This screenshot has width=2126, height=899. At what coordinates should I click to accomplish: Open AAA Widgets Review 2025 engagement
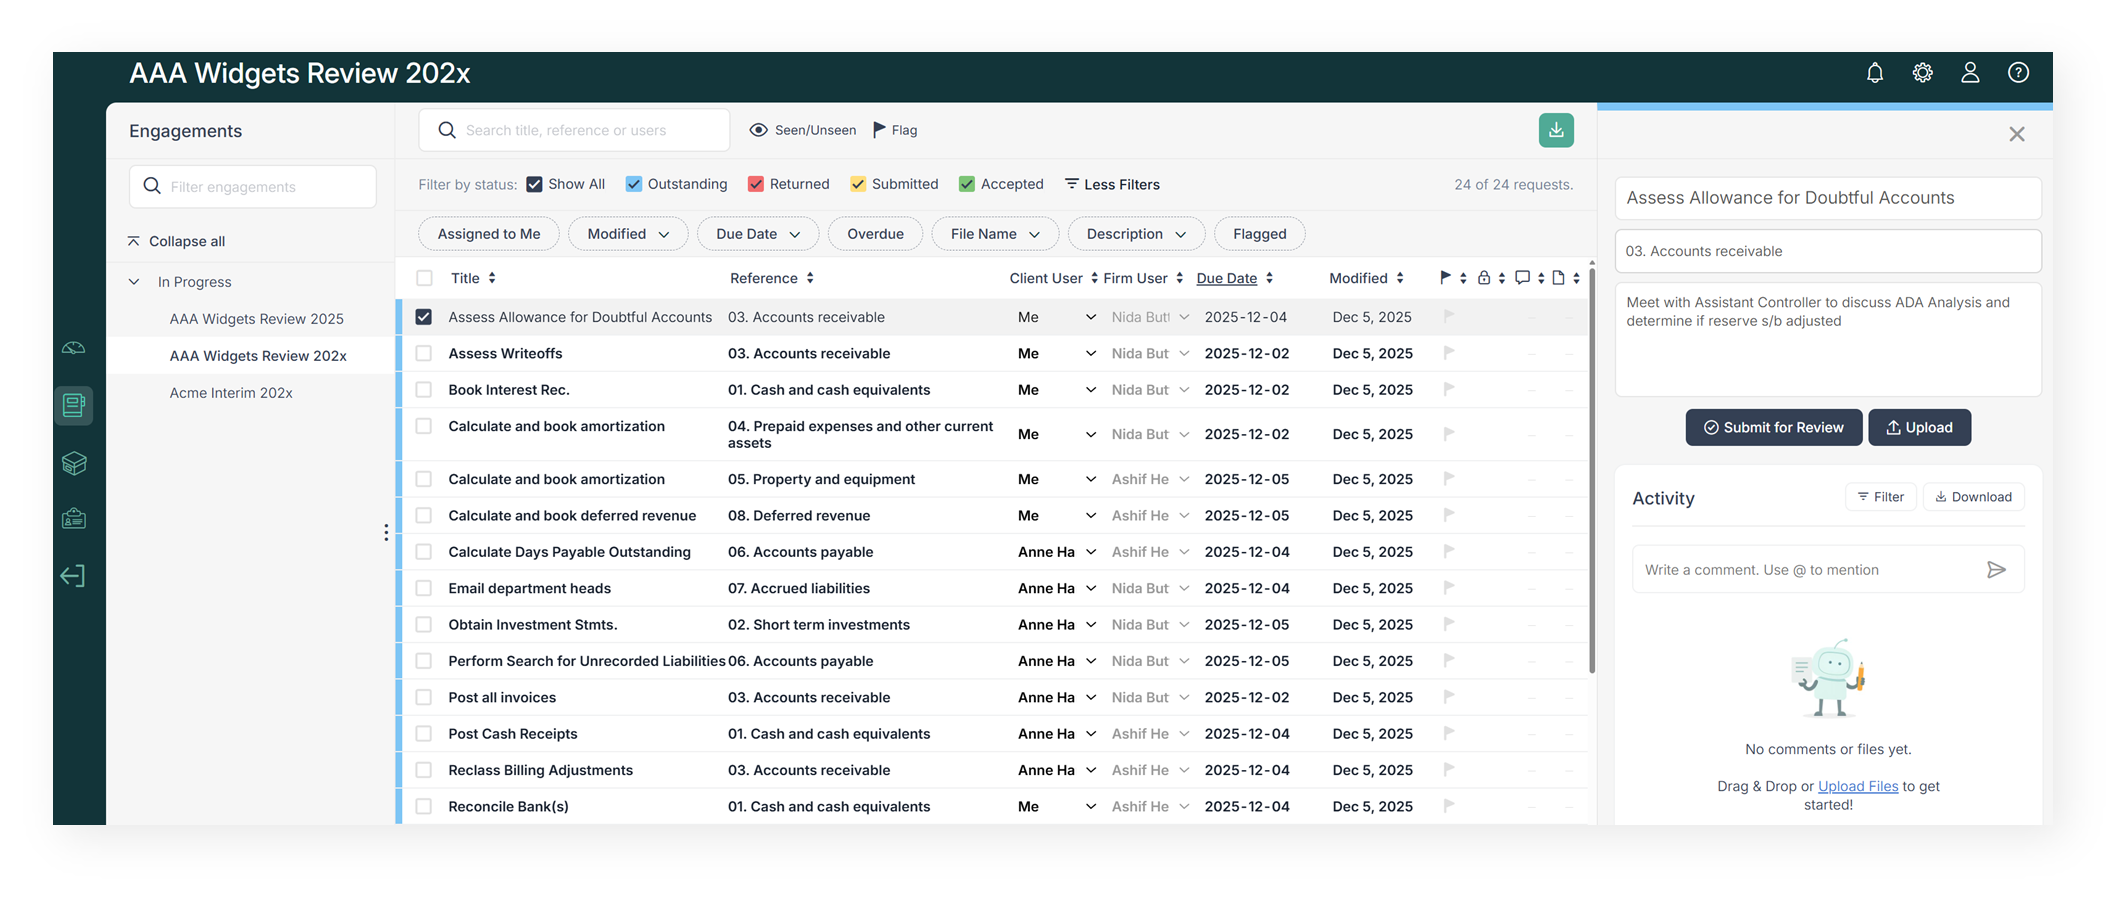click(x=256, y=319)
